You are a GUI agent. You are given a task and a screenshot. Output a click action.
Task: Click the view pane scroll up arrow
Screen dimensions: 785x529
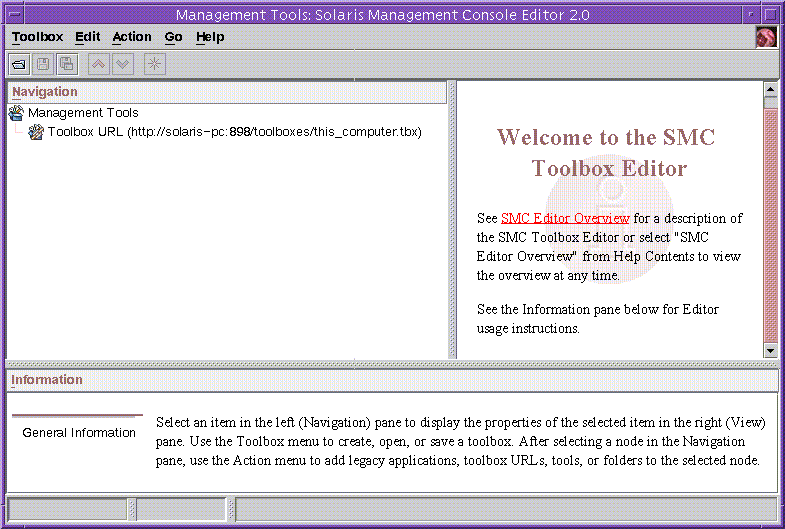[770, 90]
